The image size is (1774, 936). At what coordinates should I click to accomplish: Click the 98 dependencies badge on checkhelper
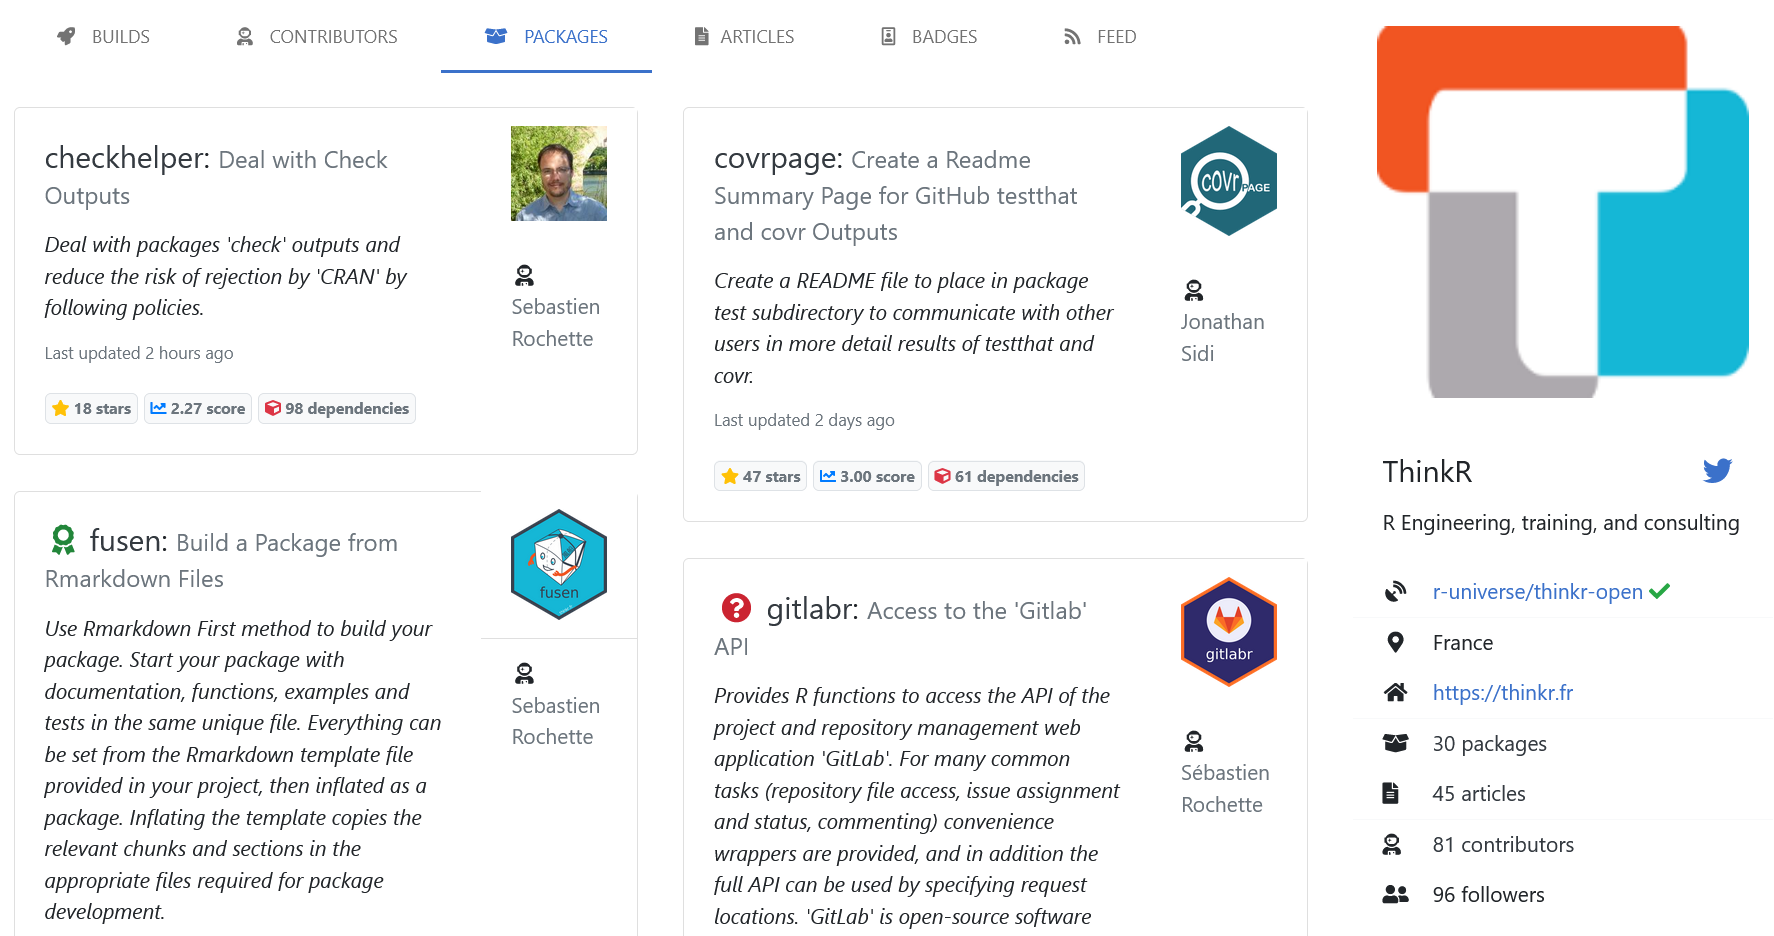337,408
